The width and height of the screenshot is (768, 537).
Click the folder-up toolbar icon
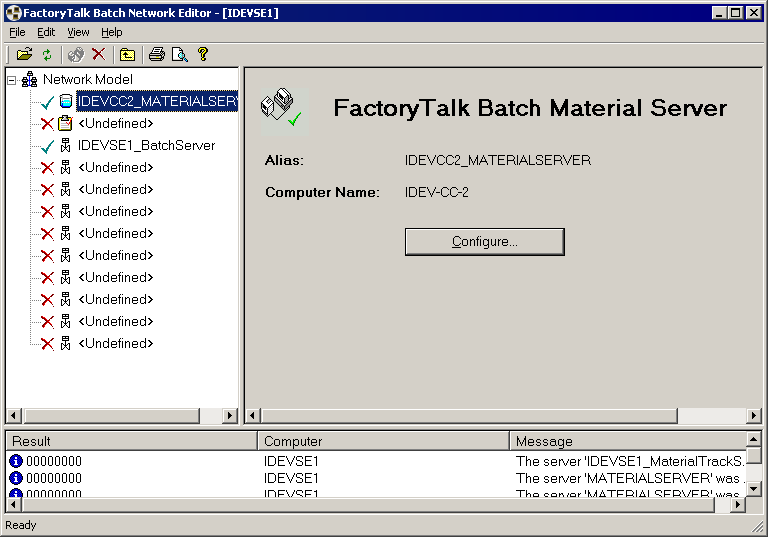(x=127, y=54)
